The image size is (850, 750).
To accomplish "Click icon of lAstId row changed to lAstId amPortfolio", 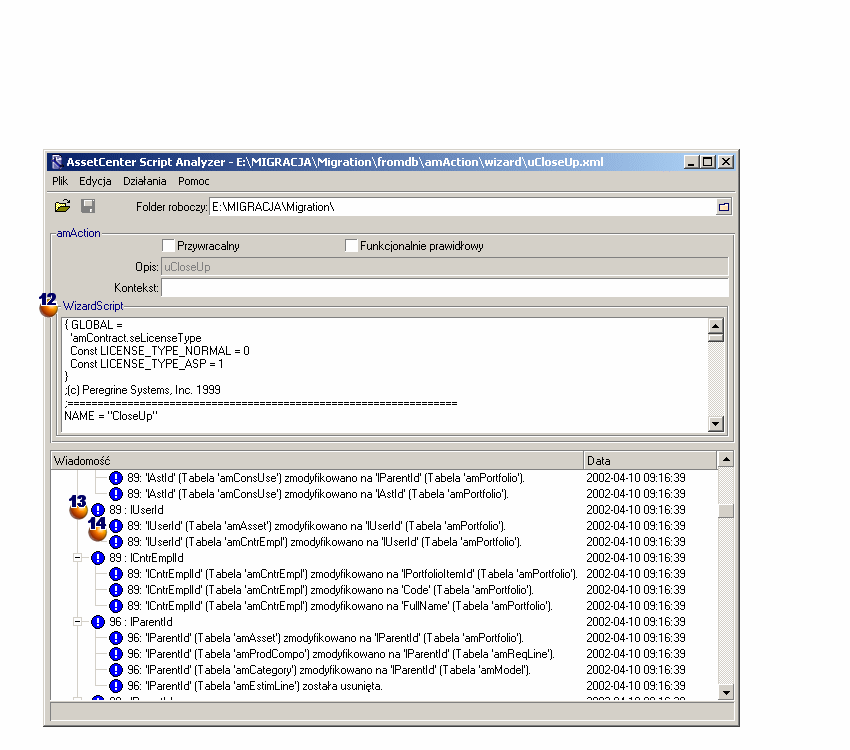I will 116,494.
